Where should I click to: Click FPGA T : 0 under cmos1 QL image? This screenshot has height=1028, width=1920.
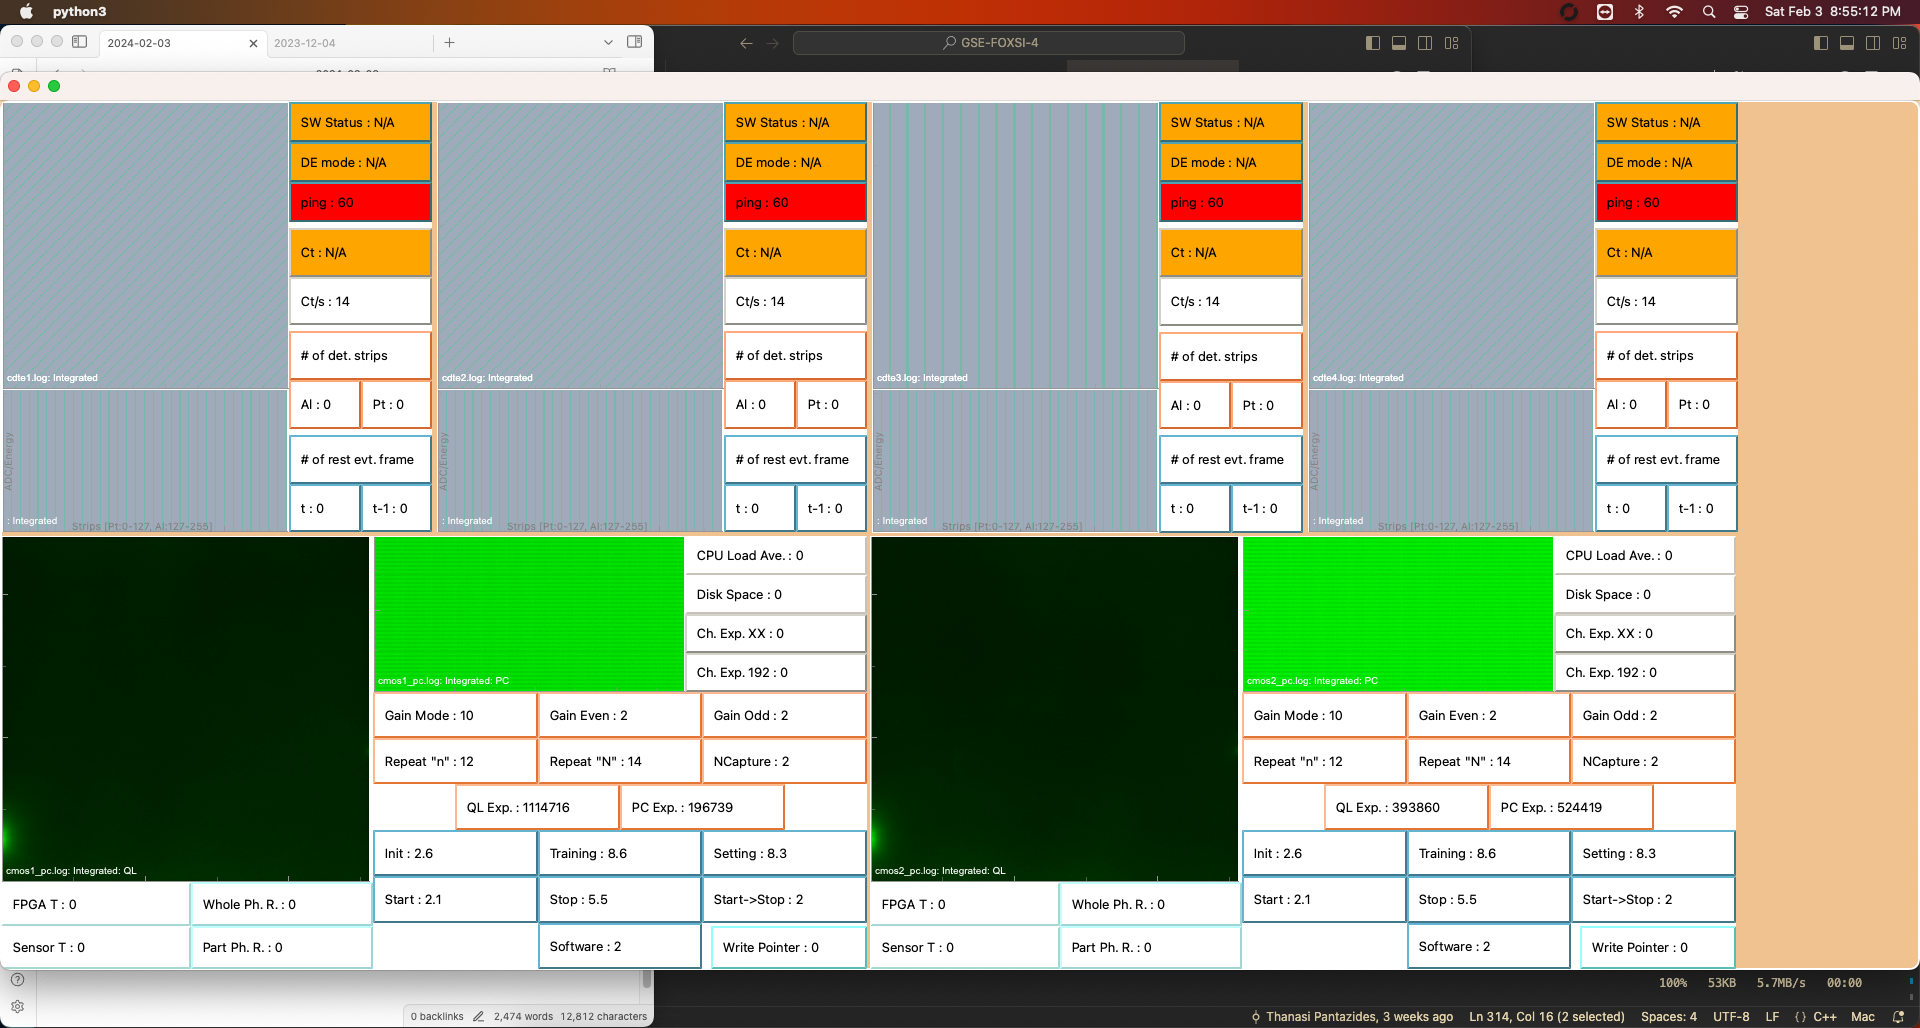(x=96, y=904)
